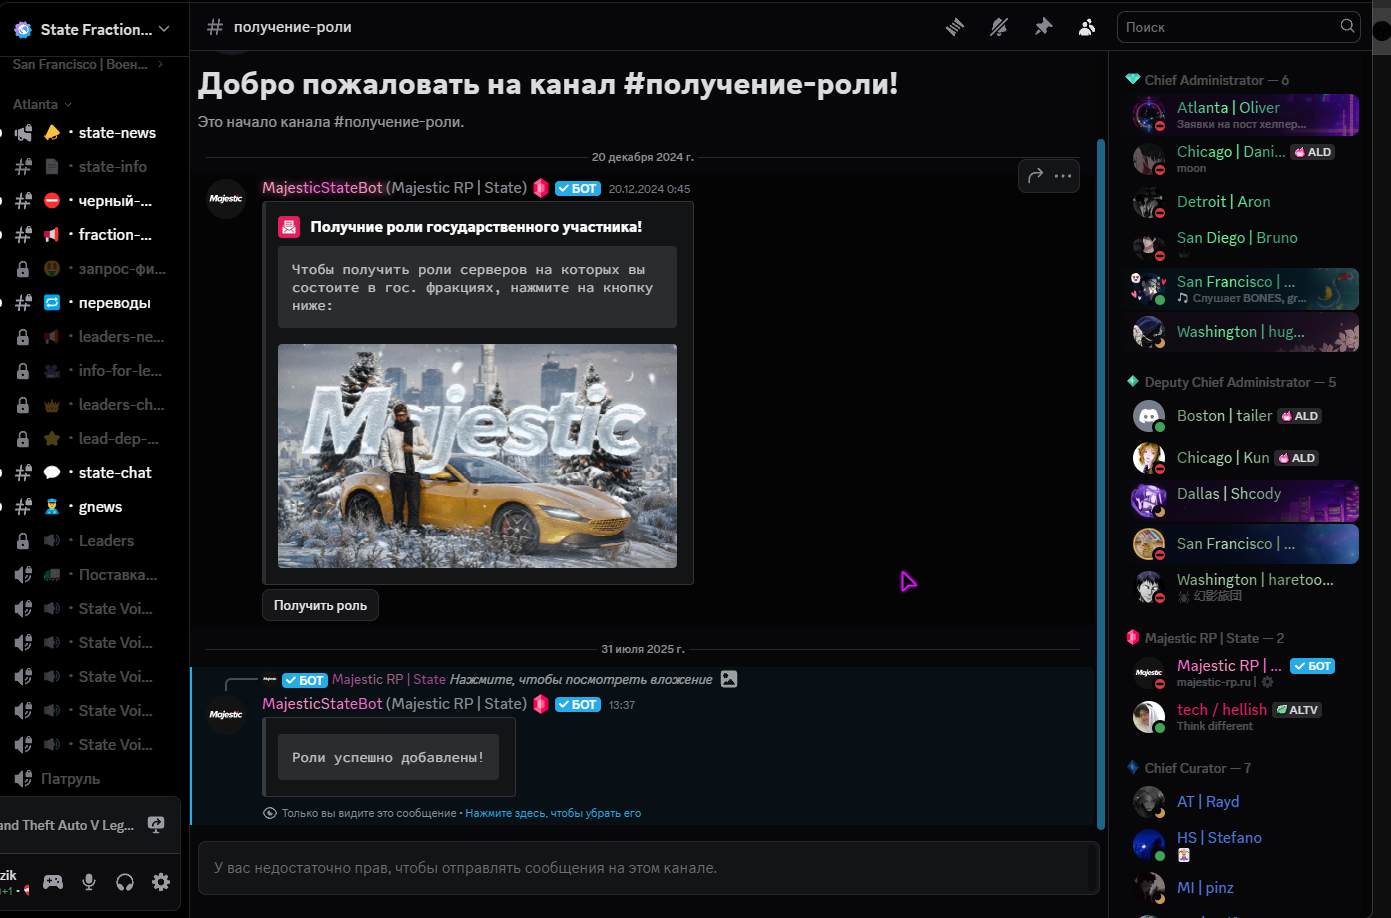Jump to replied message preview text

[581, 679]
